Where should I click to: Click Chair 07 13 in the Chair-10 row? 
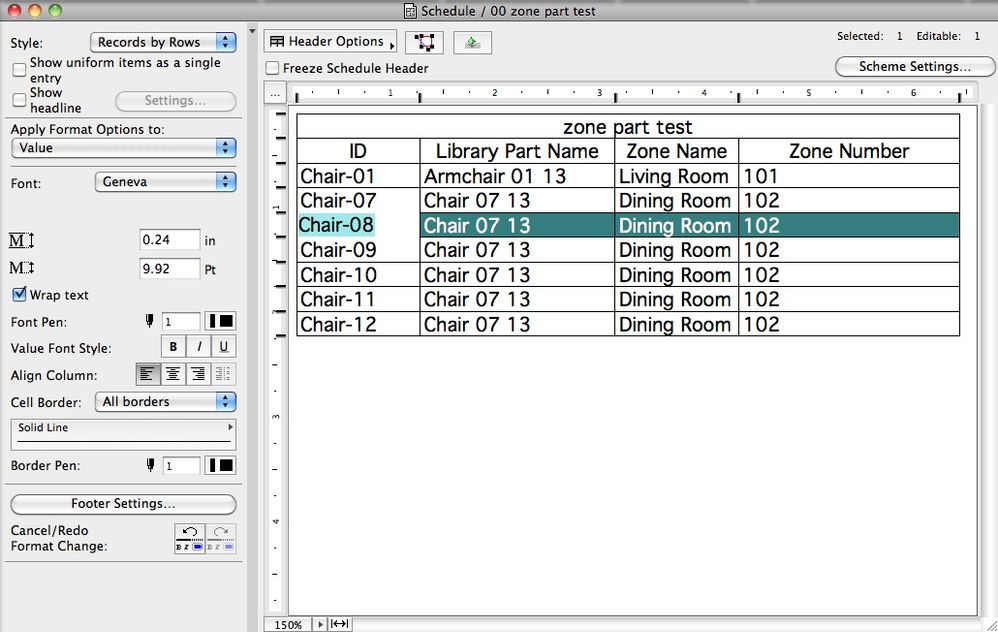pyautogui.click(x=517, y=275)
